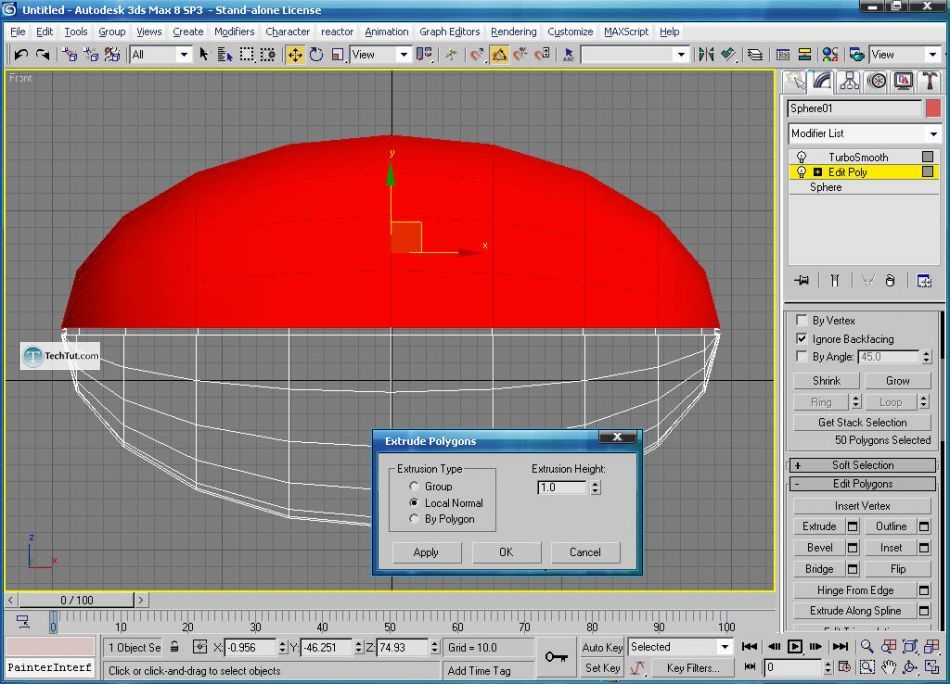Click the Shrink selection button
Screen dimensions: 950x684
pyautogui.click(x=826, y=380)
